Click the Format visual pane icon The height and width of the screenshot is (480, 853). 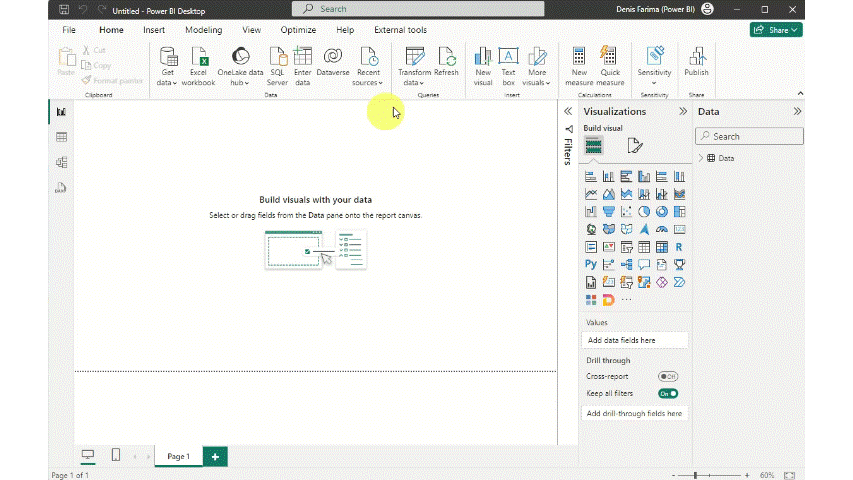[635, 146]
